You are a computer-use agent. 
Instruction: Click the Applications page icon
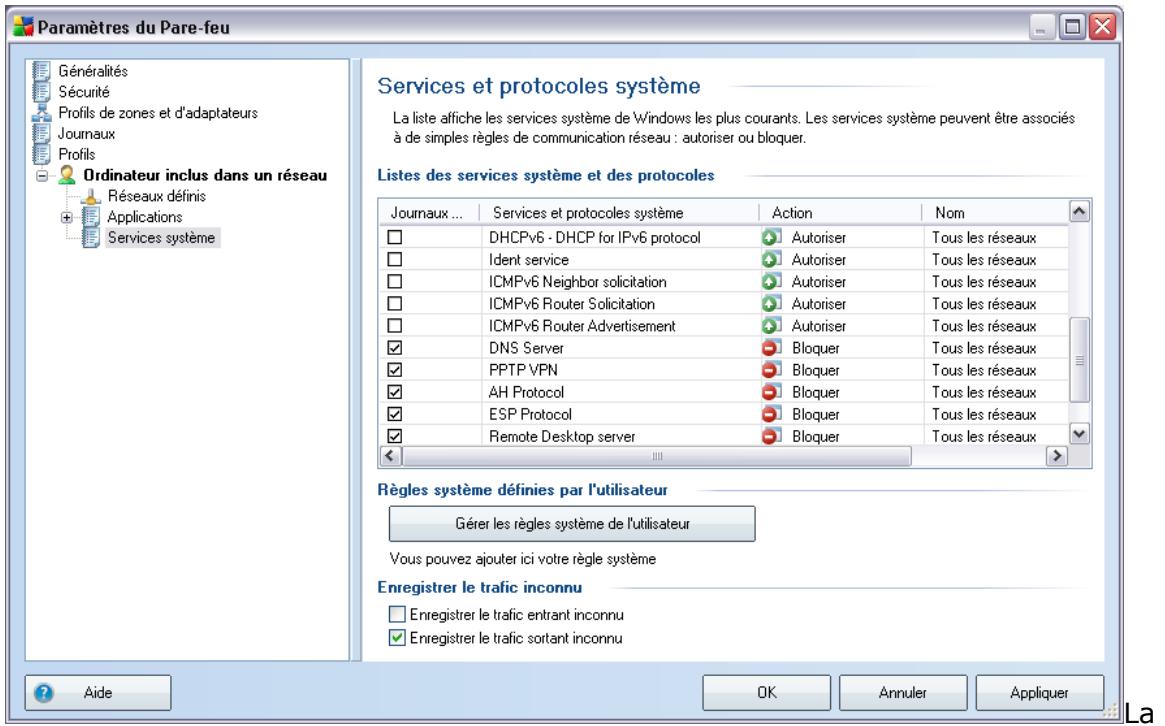coord(91,217)
